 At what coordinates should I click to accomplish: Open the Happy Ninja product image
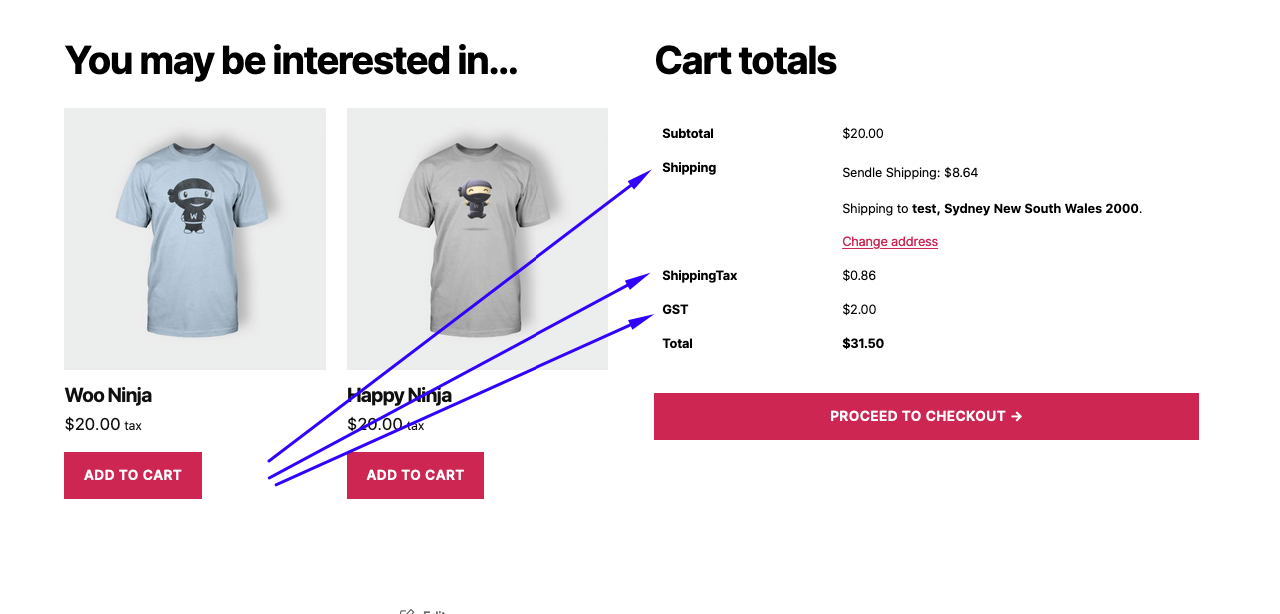[477, 238]
